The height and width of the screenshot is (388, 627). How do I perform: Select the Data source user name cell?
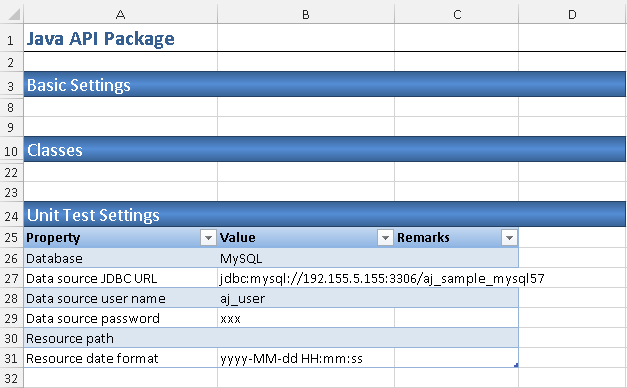click(x=120, y=298)
